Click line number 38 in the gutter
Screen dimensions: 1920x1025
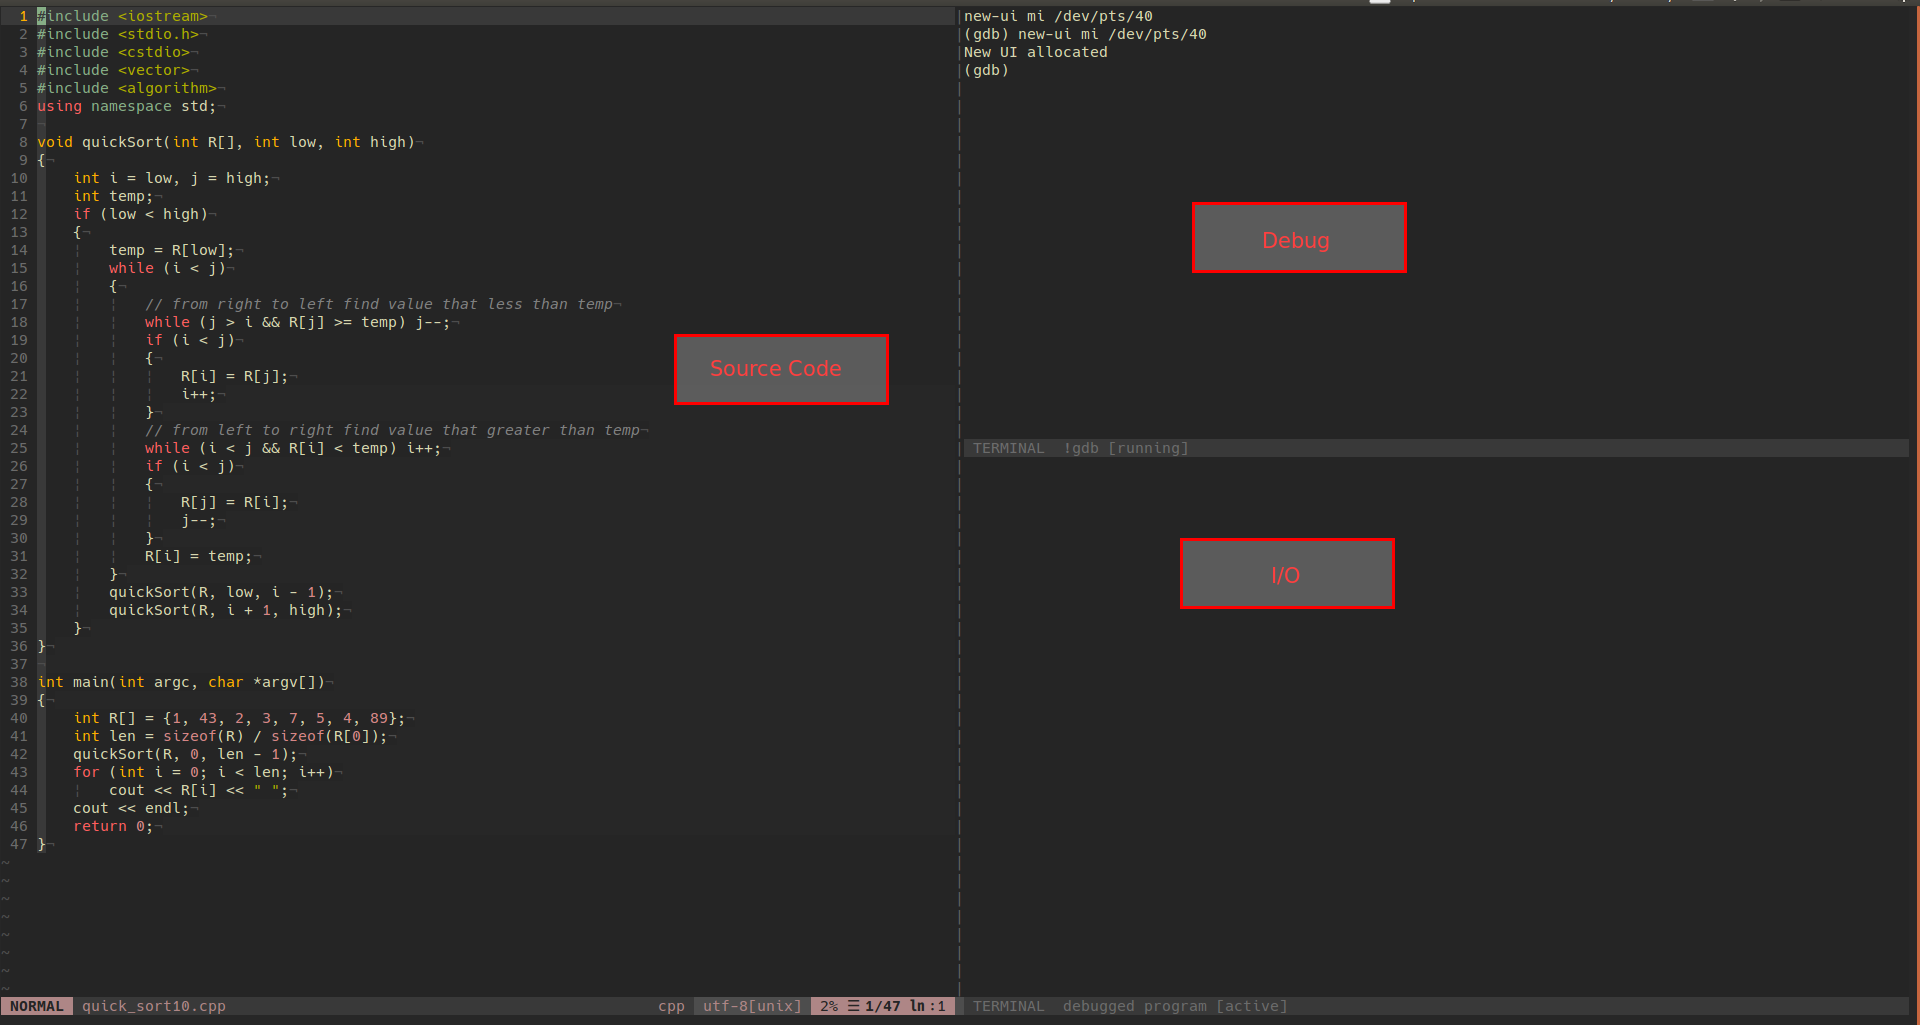(19, 682)
